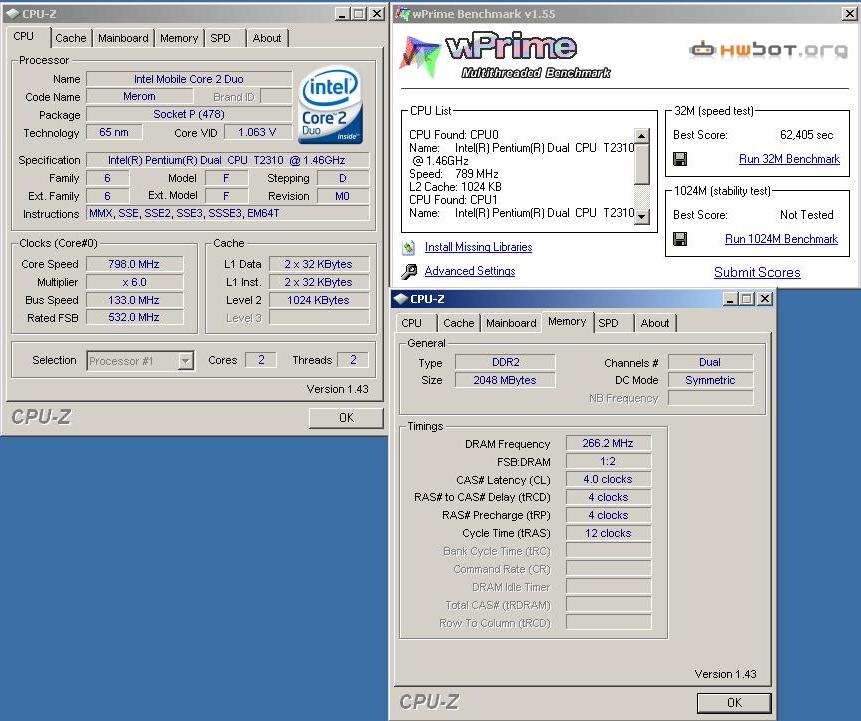Viewport: 861px width, 721px height.
Task: Select Memory tab in lower CPU-Z window
Action: [567, 321]
